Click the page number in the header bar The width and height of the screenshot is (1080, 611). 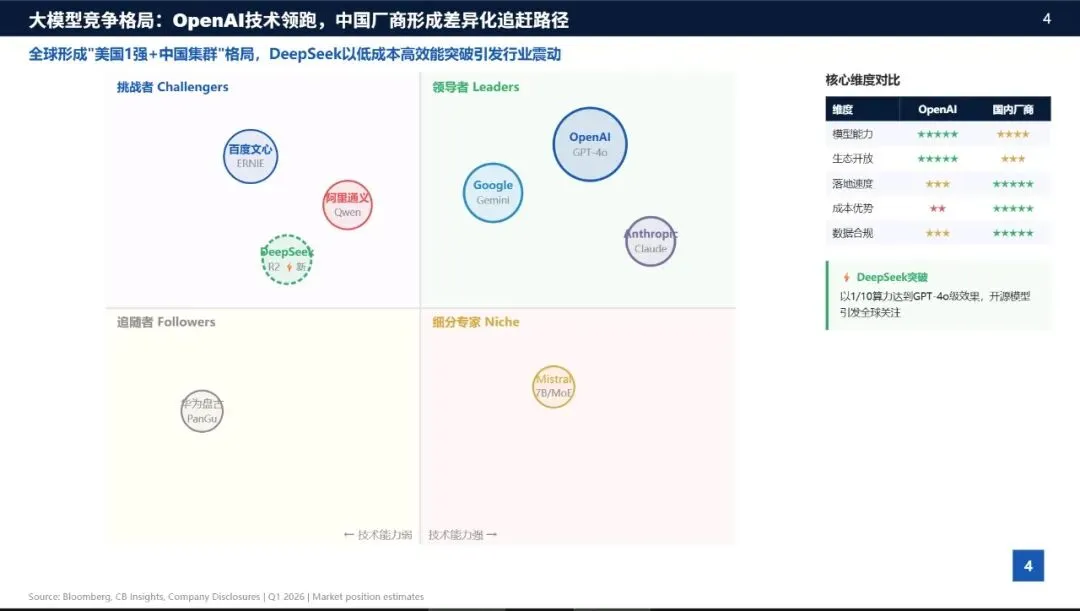(x=1046, y=19)
